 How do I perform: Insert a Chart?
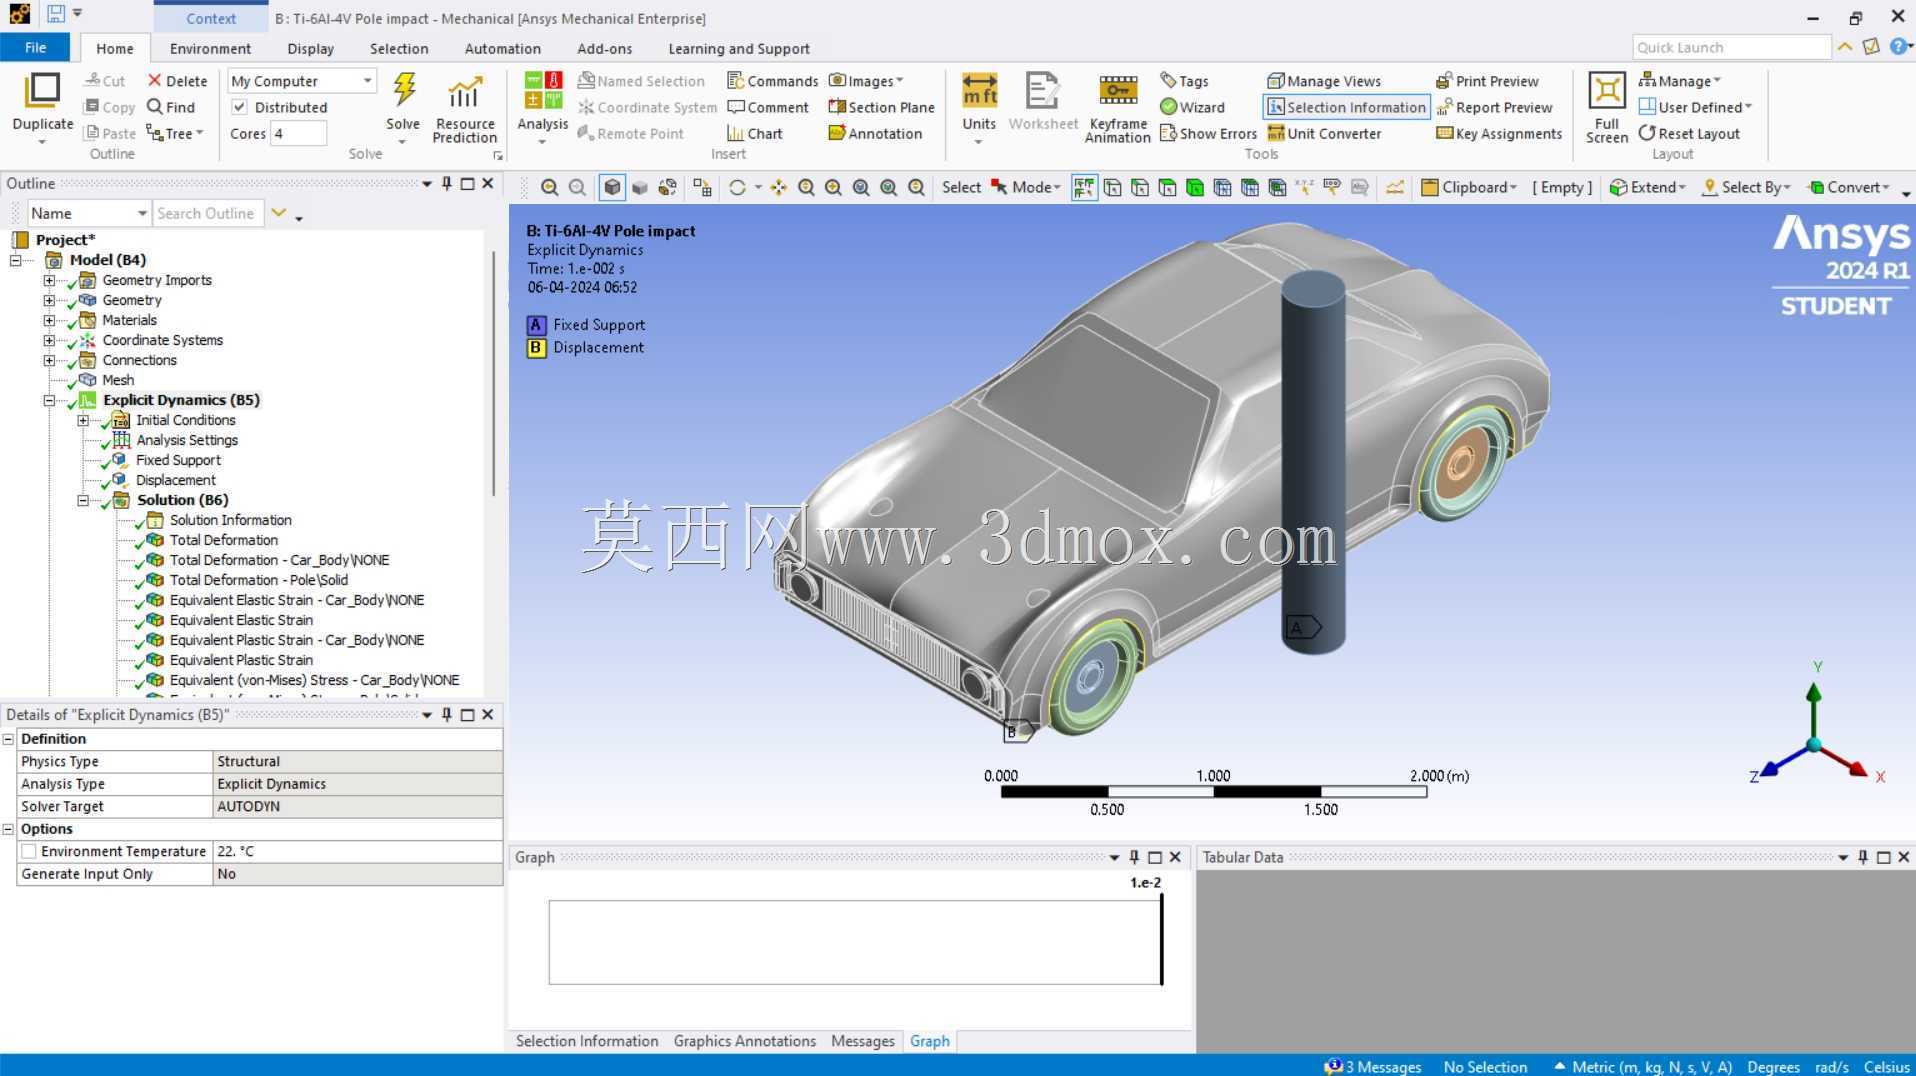point(755,133)
